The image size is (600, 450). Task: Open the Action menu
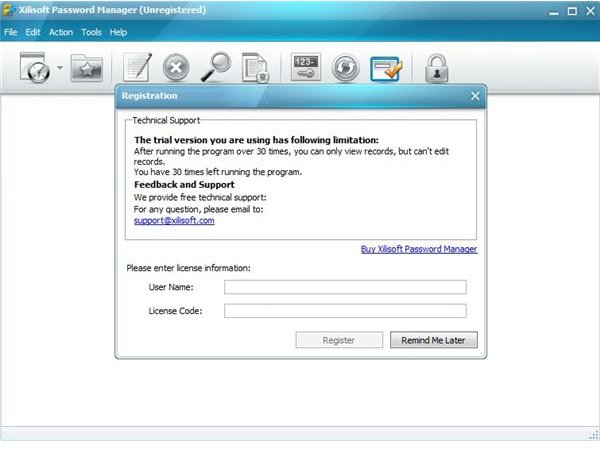pos(61,32)
